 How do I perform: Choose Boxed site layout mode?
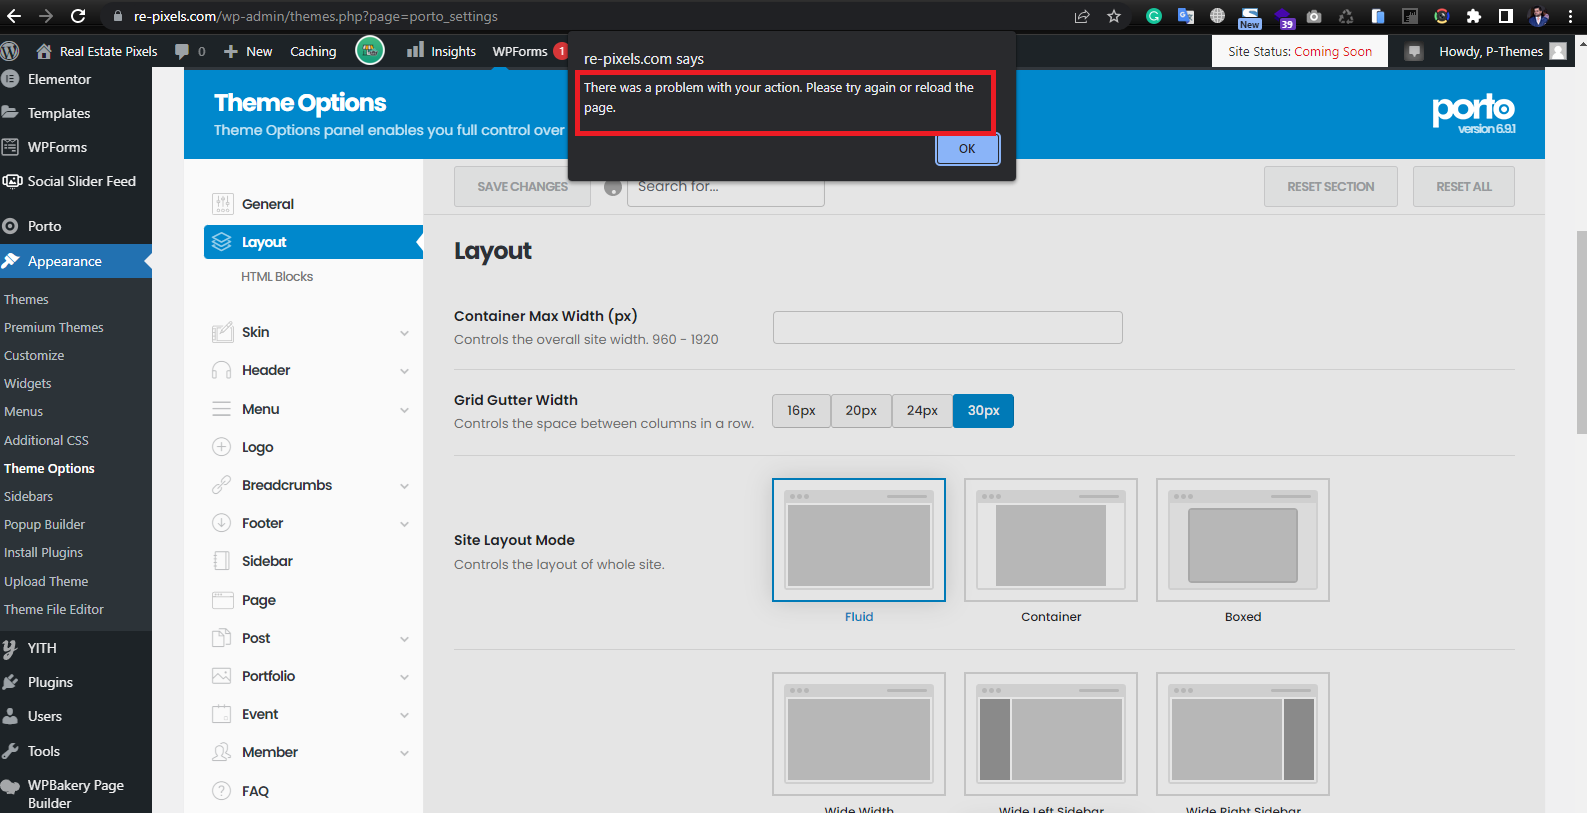[1243, 540]
